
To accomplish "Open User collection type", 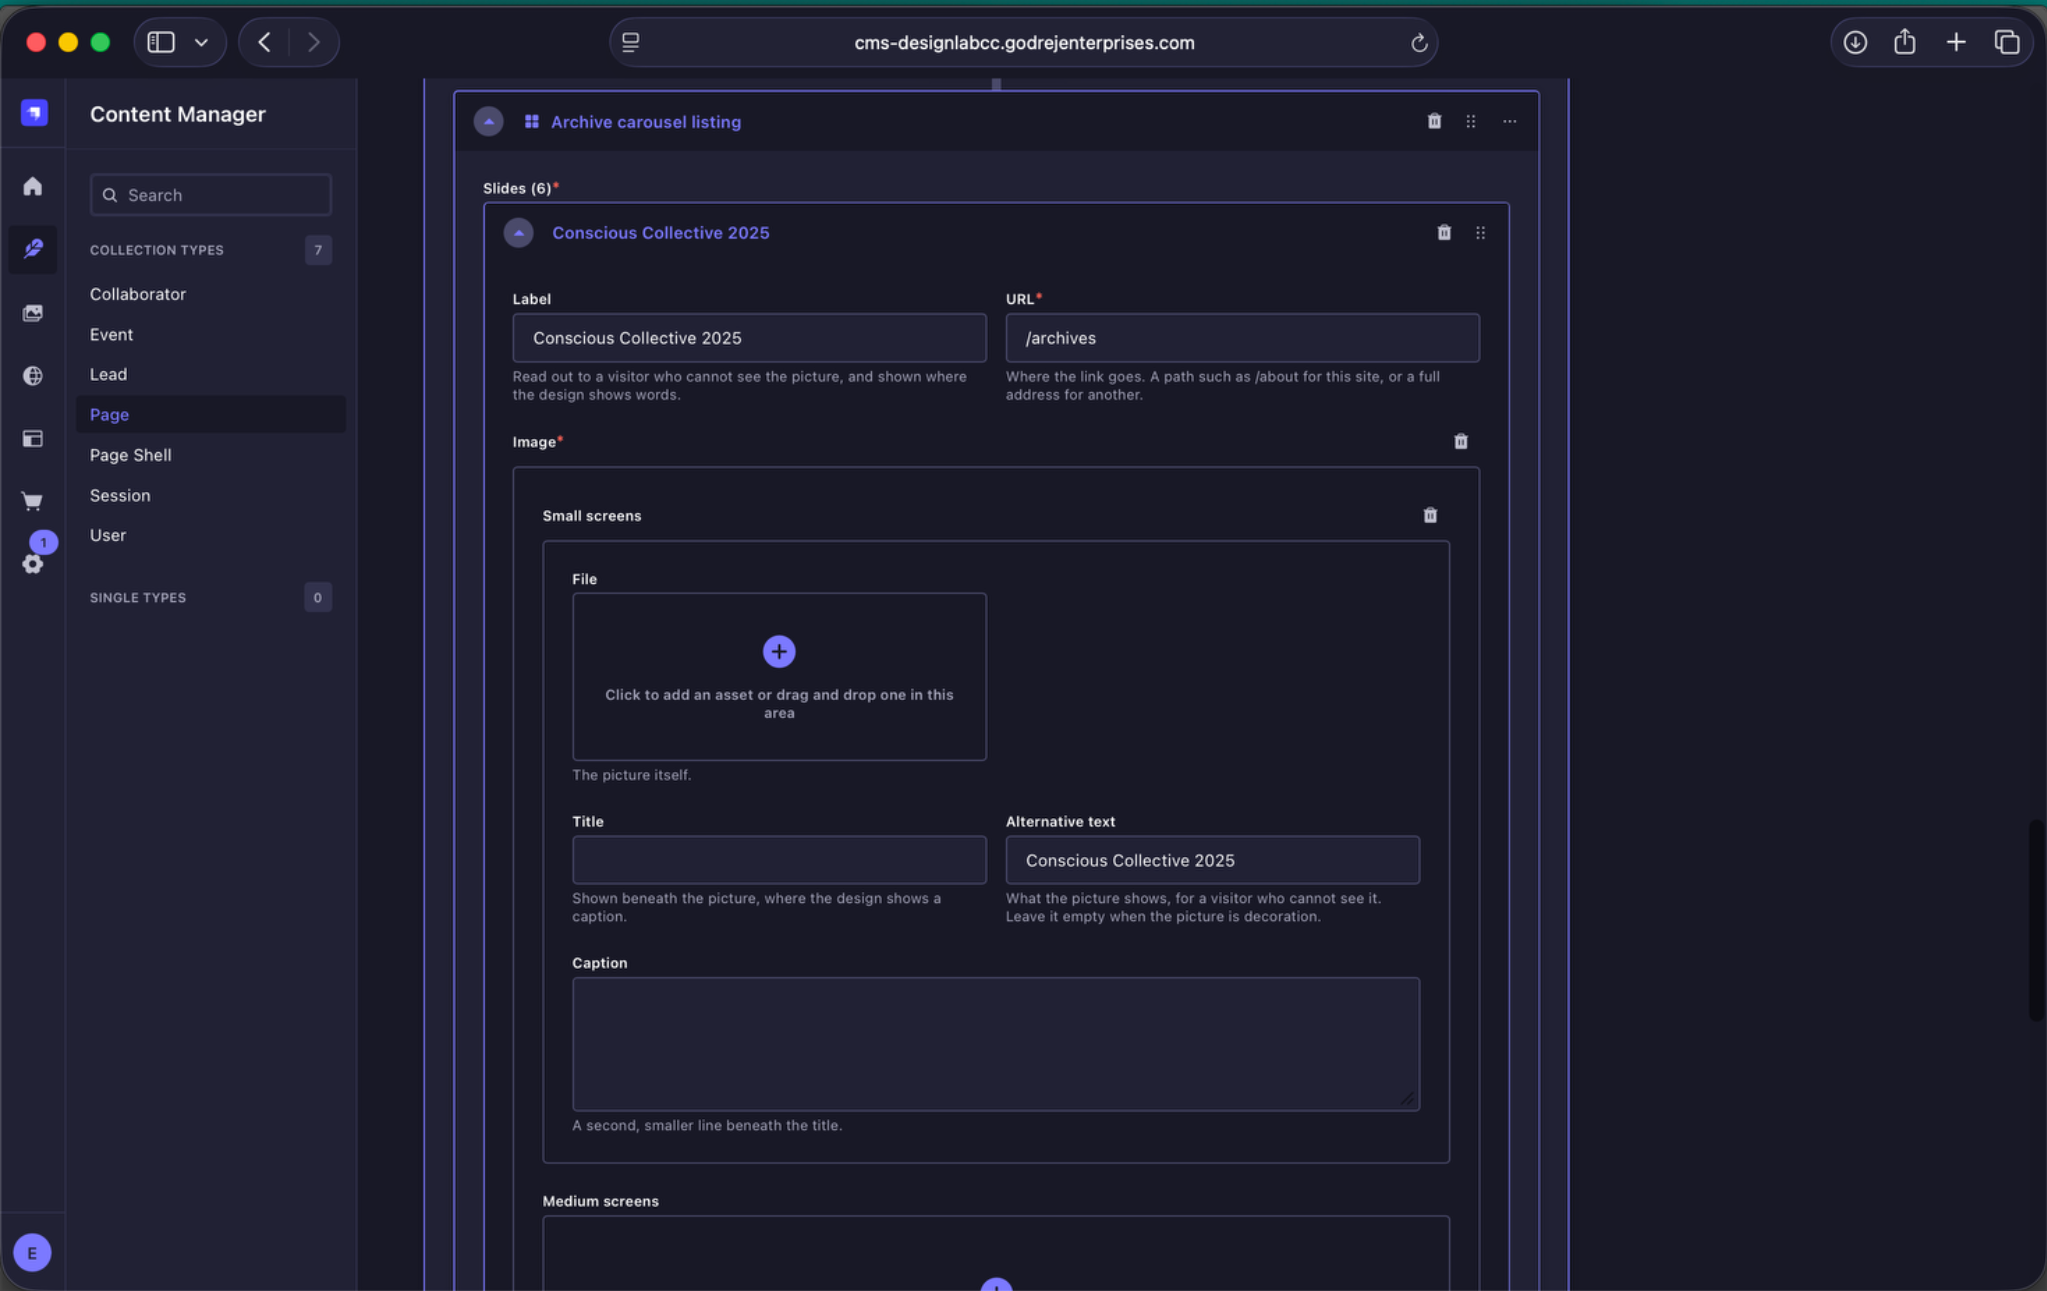I will 108,535.
